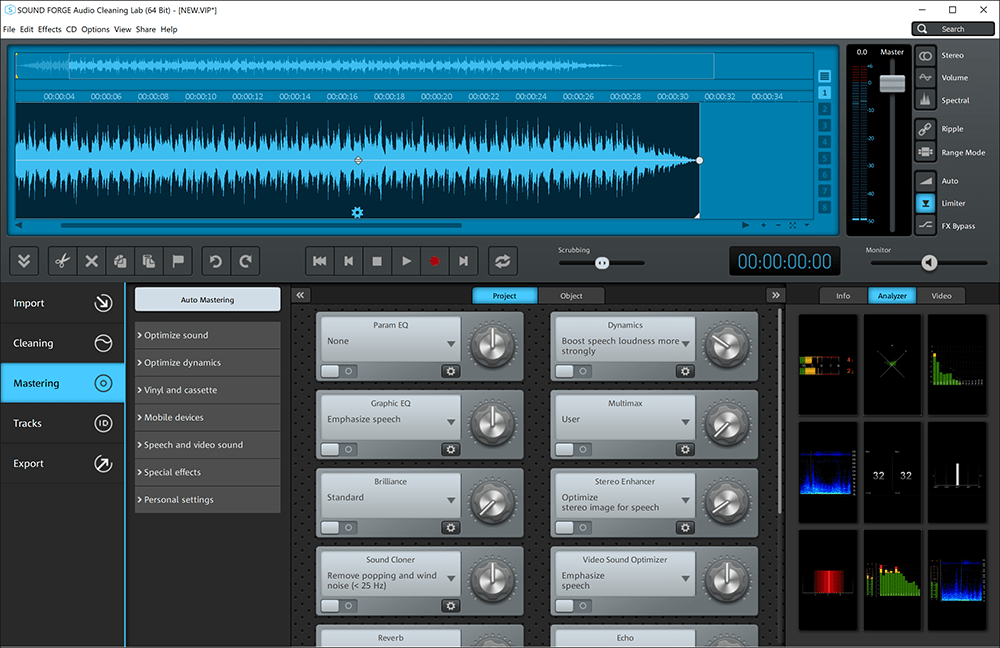Image resolution: width=1000 pixels, height=648 pixels.
Task: Collapse left panel with double-left arrows
Action: click(300, 295)
